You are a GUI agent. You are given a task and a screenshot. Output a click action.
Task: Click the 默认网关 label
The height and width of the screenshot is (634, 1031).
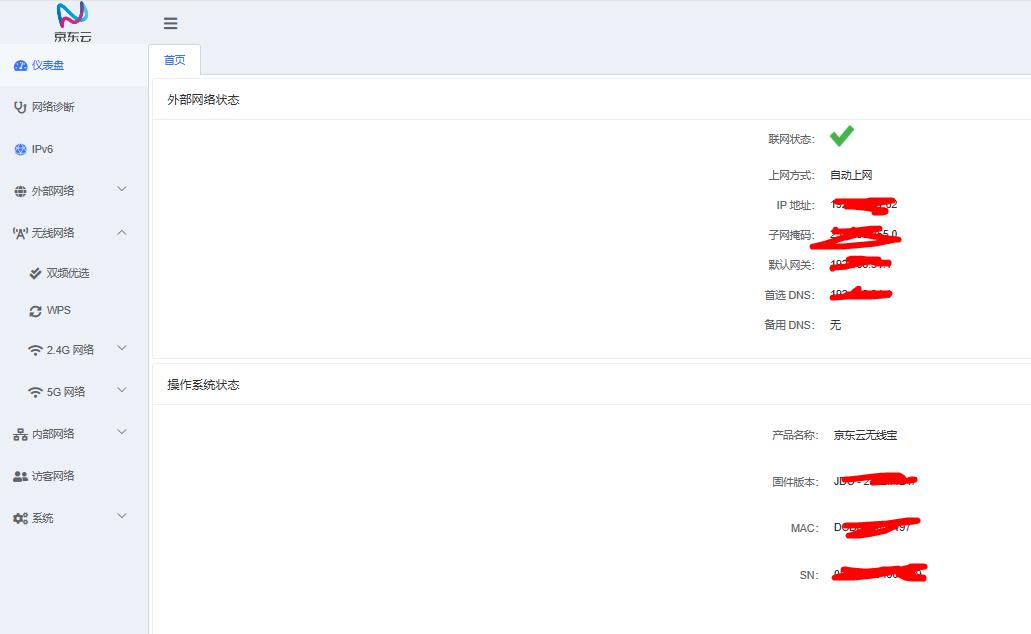[791, 265]
